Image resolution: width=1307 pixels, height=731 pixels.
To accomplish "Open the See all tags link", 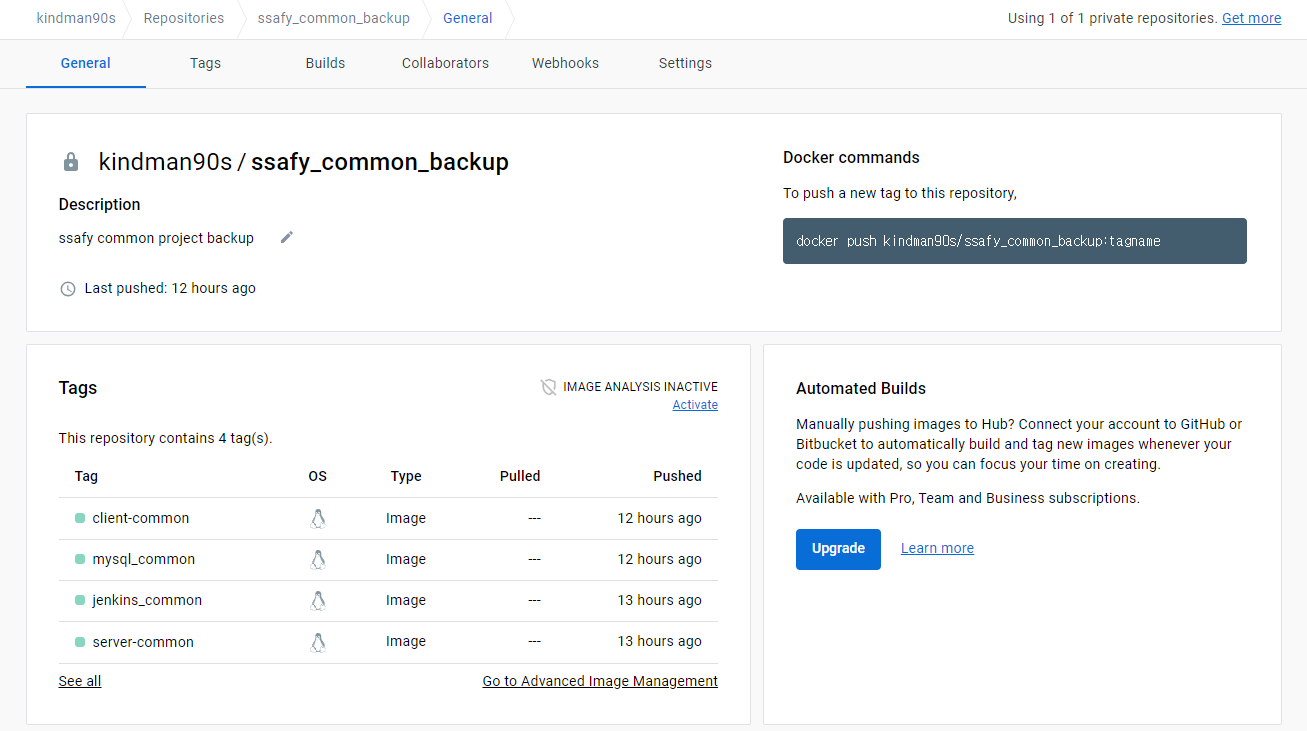I will [80, 681].
